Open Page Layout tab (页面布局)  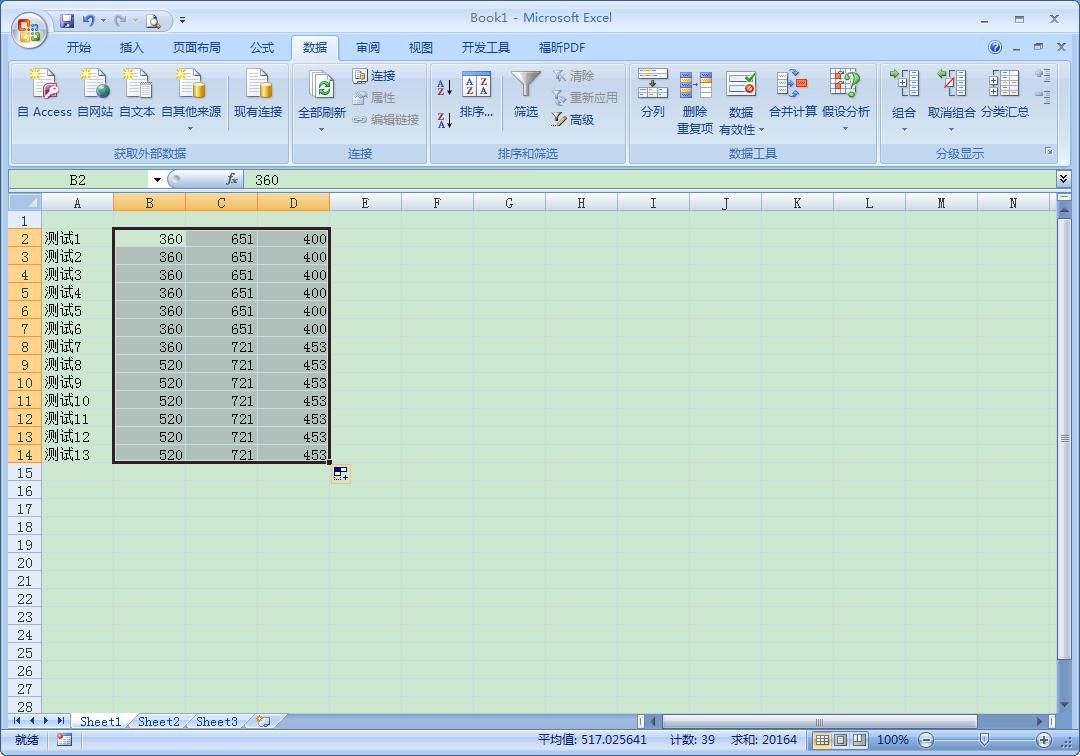click(197, 48)
